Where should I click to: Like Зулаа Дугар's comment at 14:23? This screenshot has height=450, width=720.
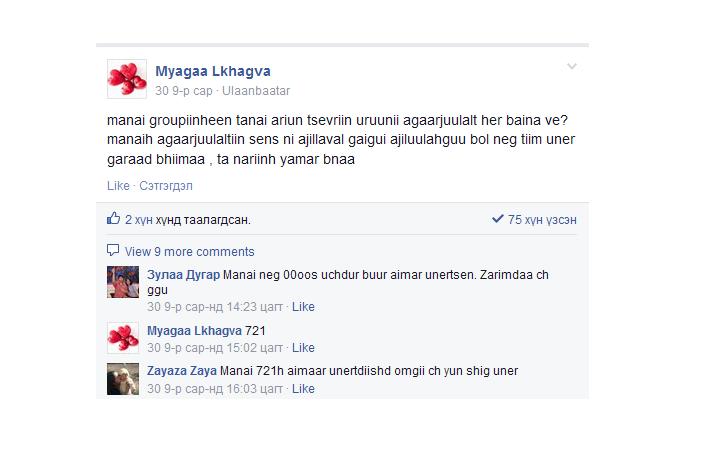(303, 307)
